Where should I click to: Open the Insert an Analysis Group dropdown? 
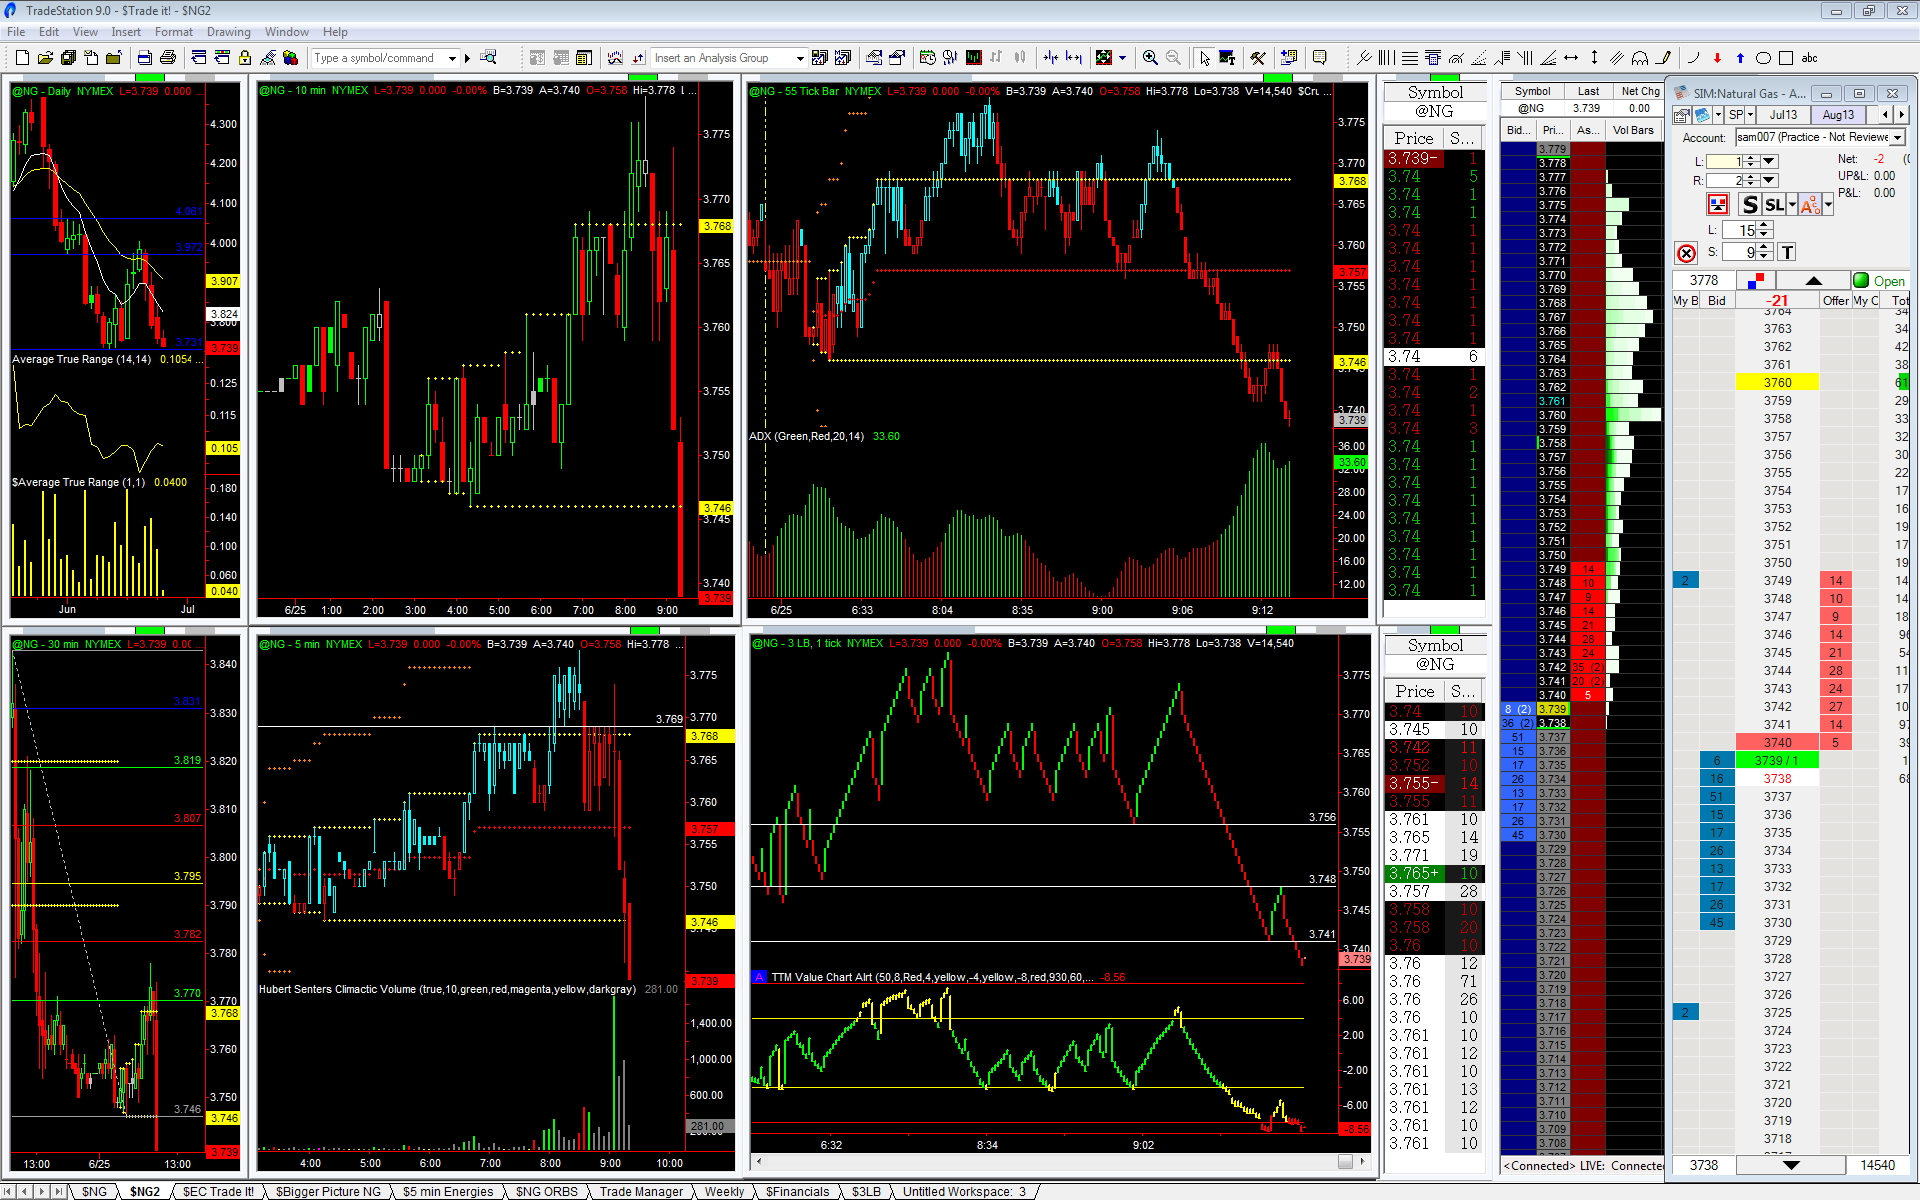[799, 58]
